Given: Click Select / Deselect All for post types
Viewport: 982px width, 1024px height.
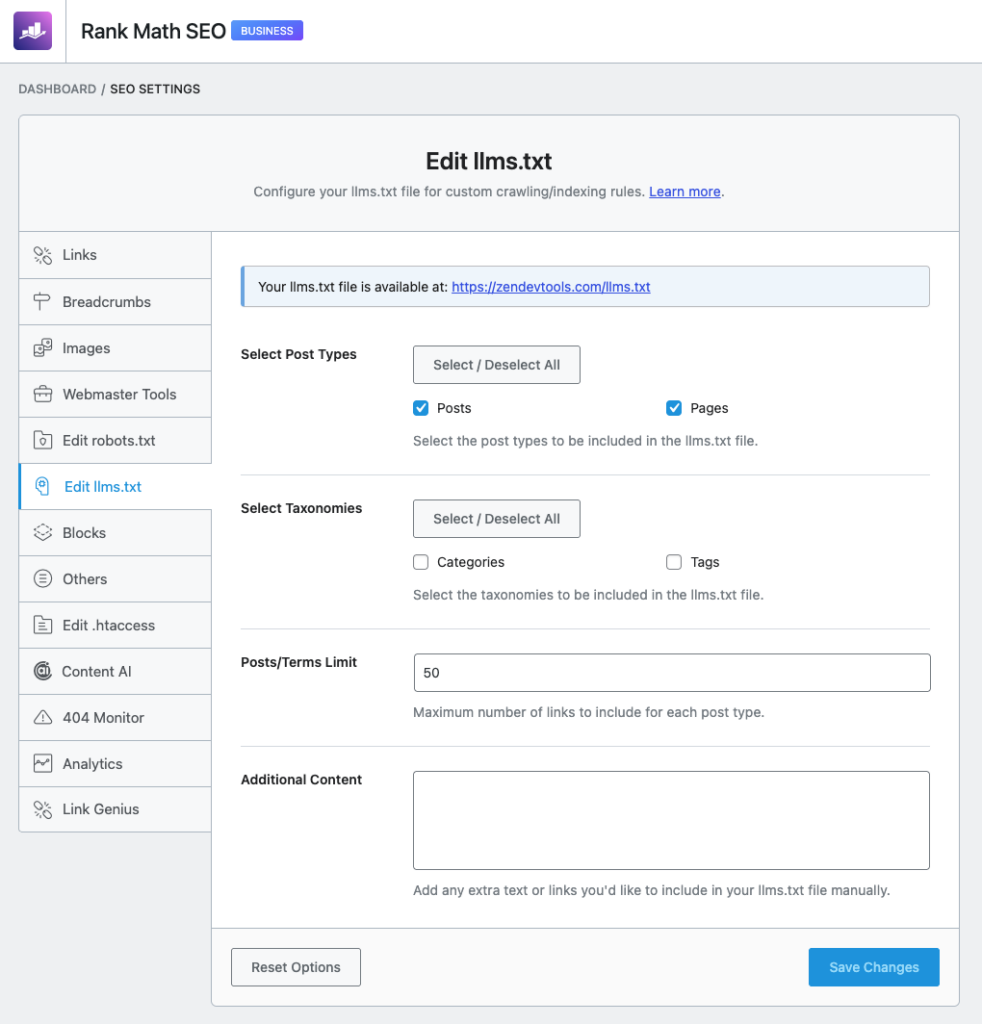Looking at the screenshot, I should coord(496,365).
